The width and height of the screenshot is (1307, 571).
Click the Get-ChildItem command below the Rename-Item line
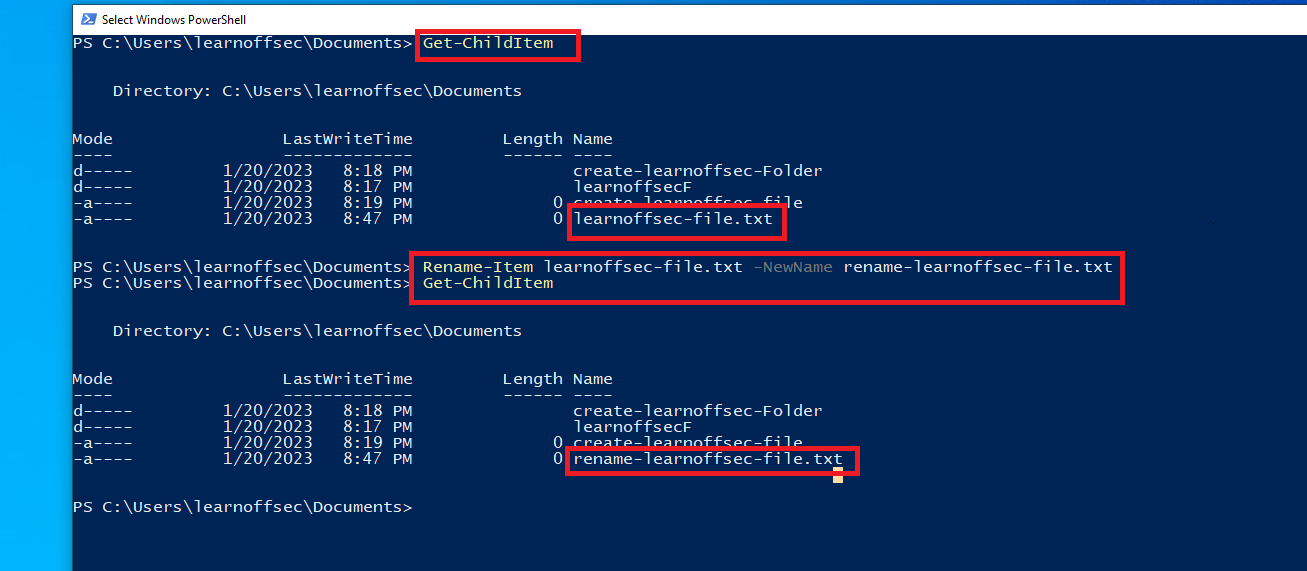pos(488,283)
